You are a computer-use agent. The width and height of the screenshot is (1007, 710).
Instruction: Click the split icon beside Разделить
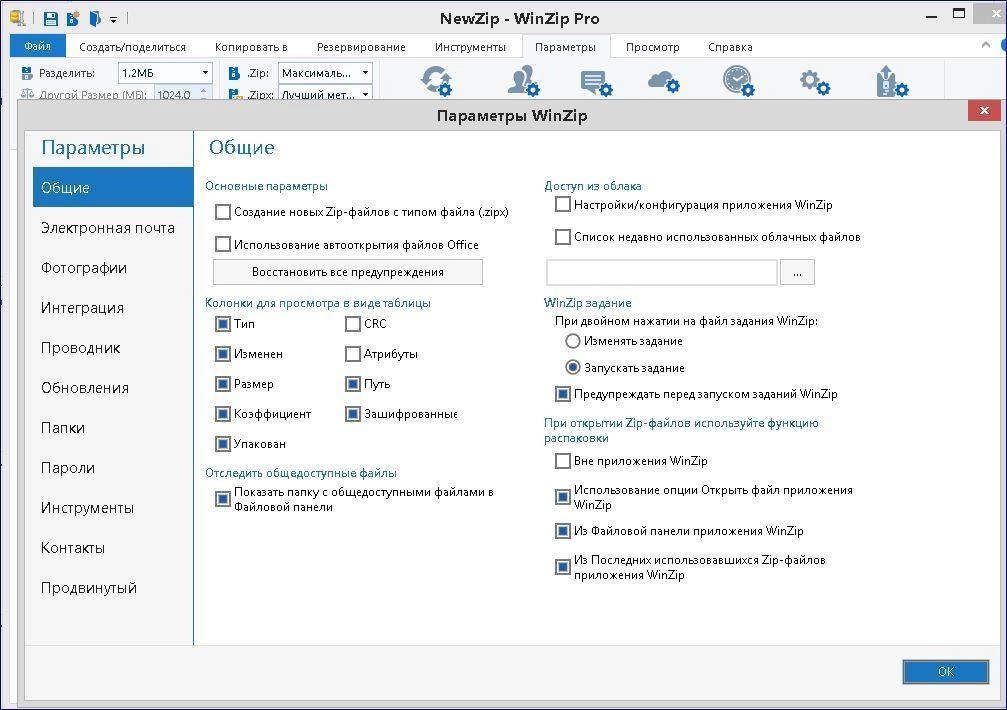[x=27, y=73]
